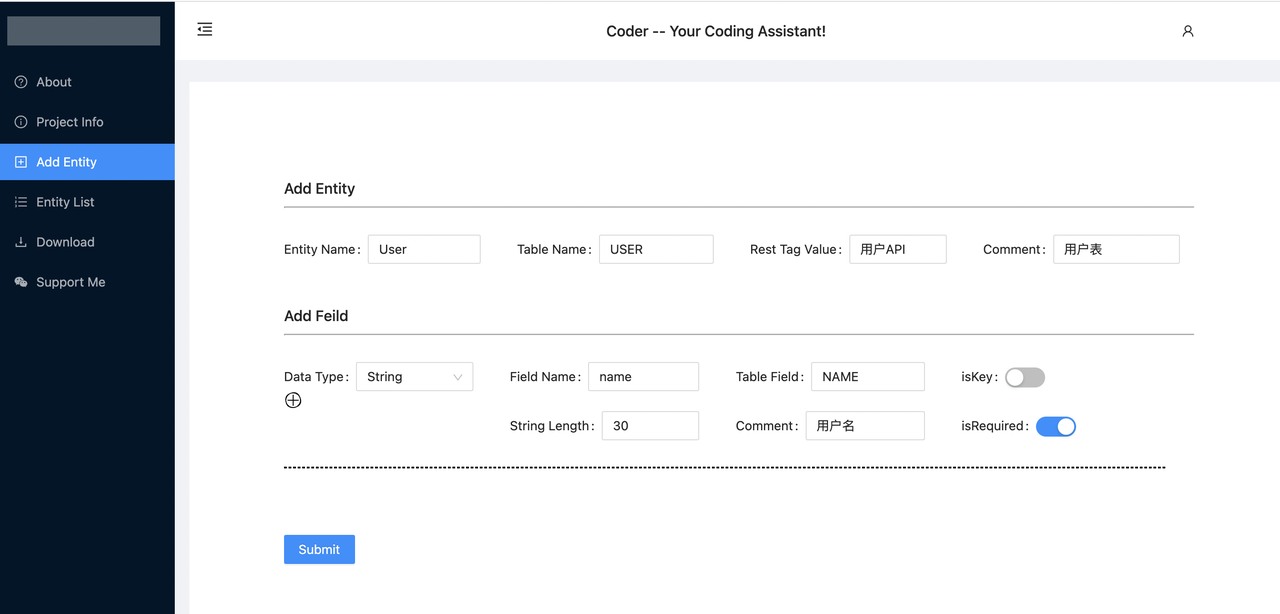
Task: Disable the isRequired toggle
Action: point(1056,426)
